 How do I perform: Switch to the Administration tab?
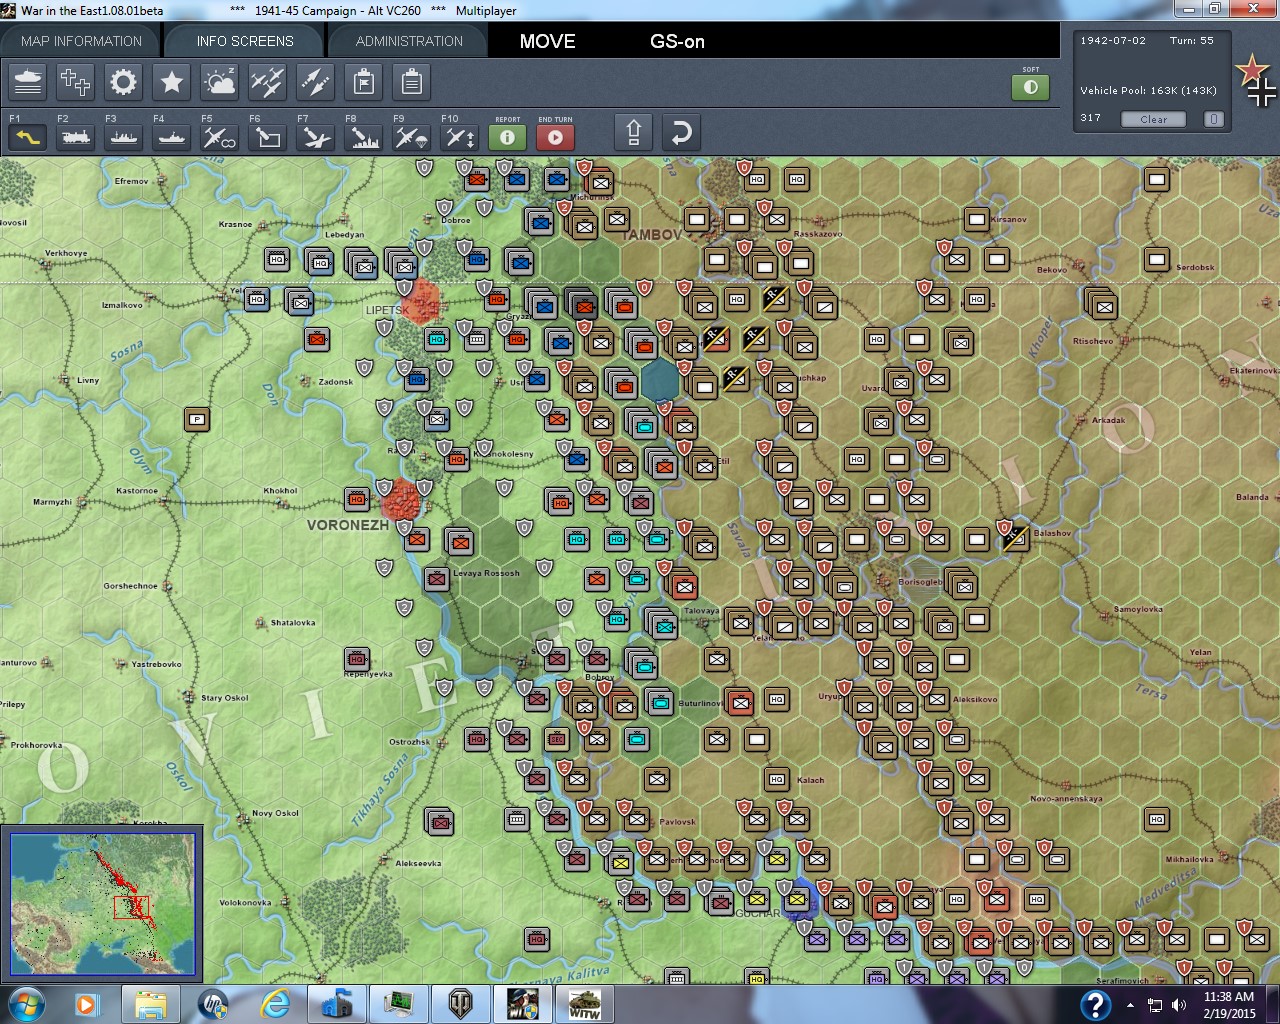pyautogui.click(x=409, y=41)
